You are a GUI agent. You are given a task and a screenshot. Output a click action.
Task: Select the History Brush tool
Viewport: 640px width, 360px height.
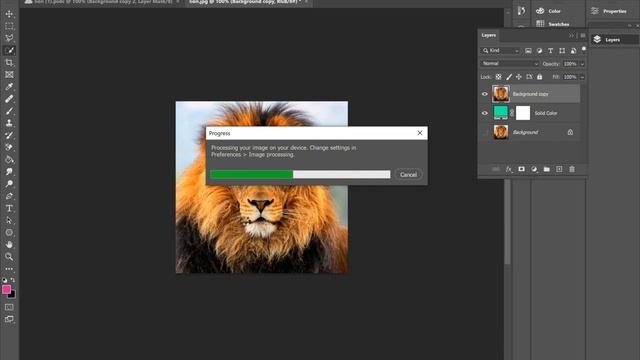tap(9, 135)
